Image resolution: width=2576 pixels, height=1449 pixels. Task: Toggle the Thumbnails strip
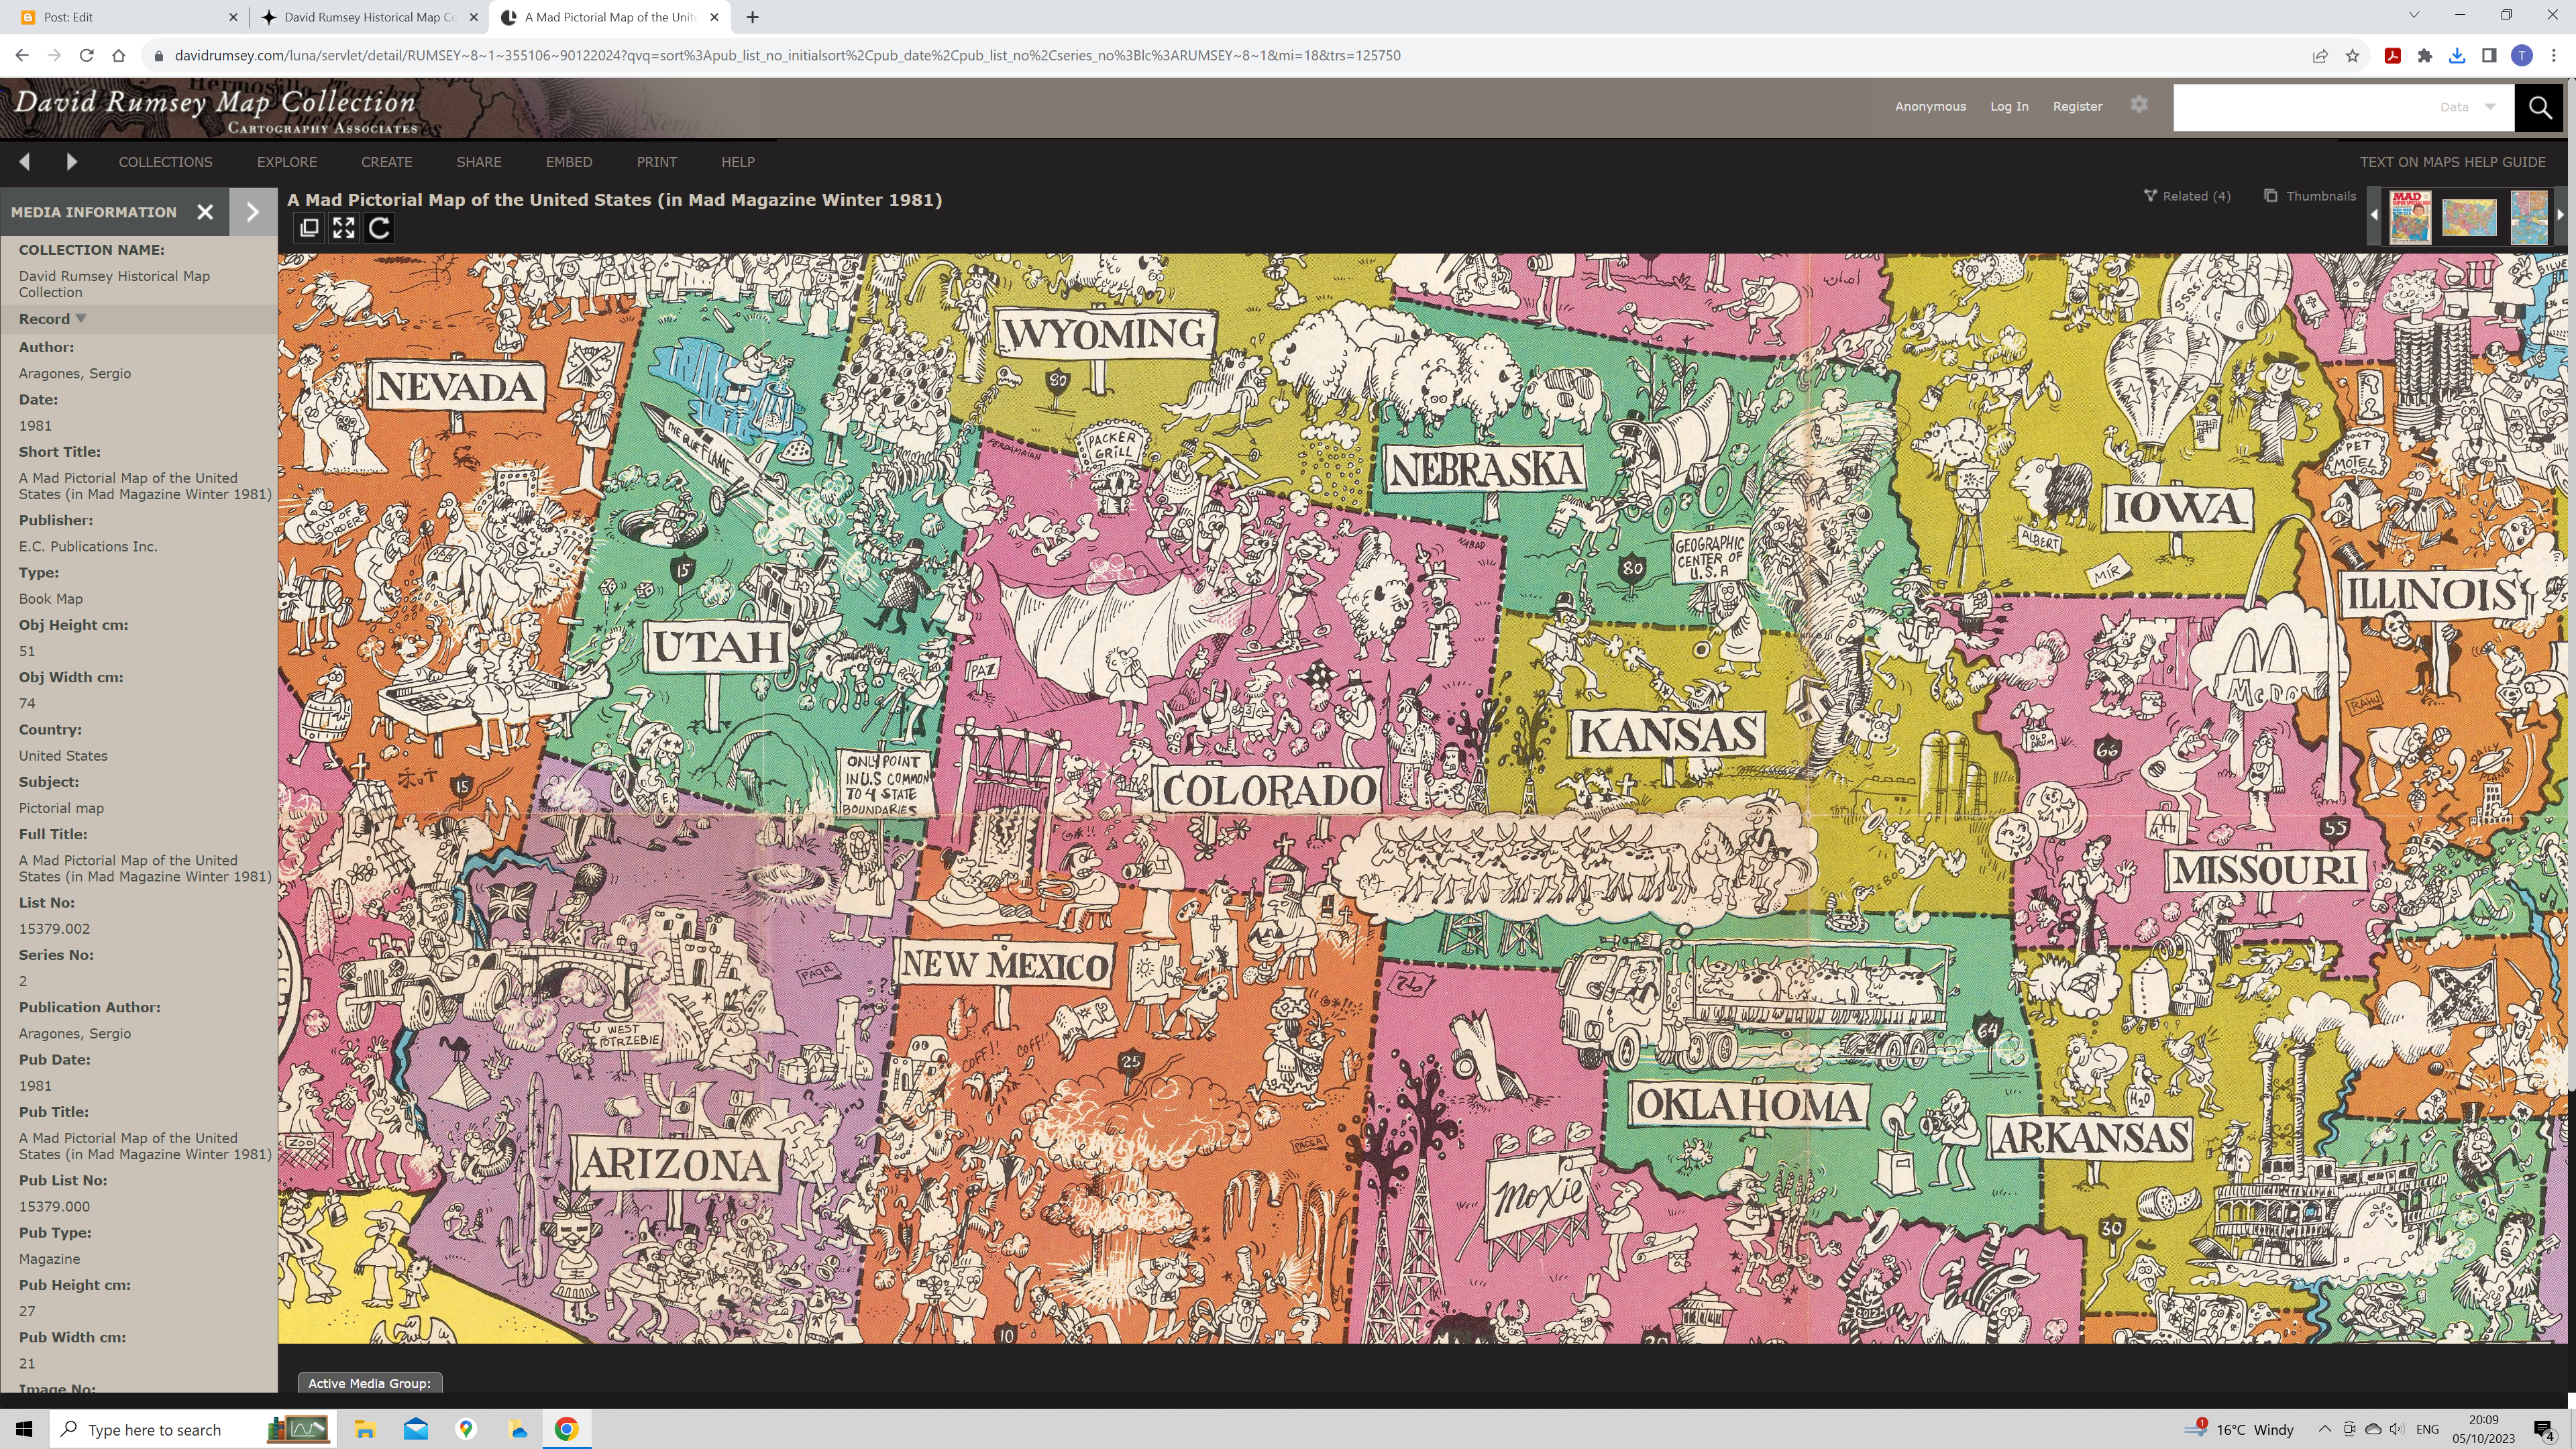(x=2310, y=196)
